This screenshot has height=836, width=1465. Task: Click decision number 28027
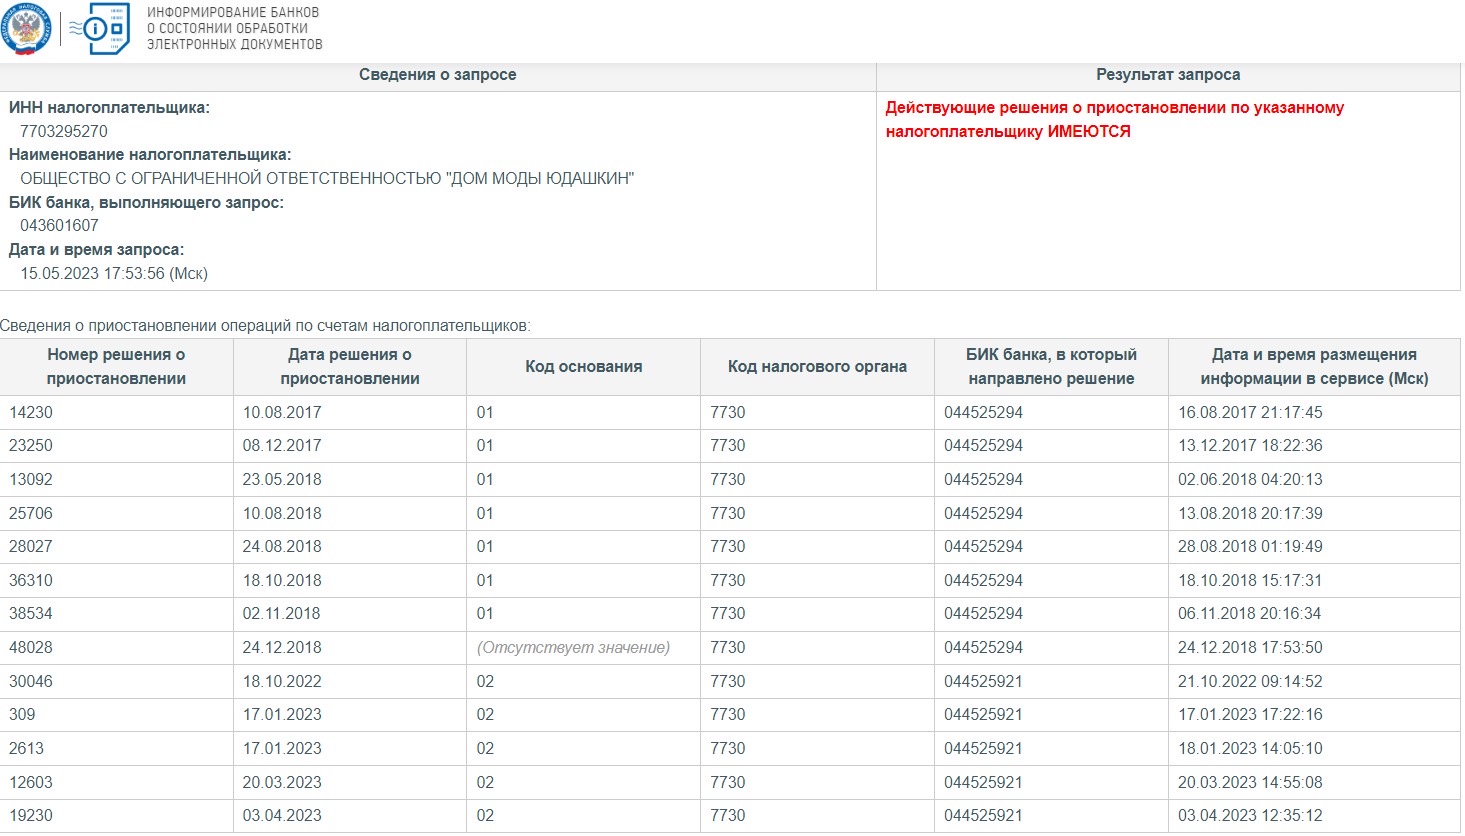click(x=31, y=547)
